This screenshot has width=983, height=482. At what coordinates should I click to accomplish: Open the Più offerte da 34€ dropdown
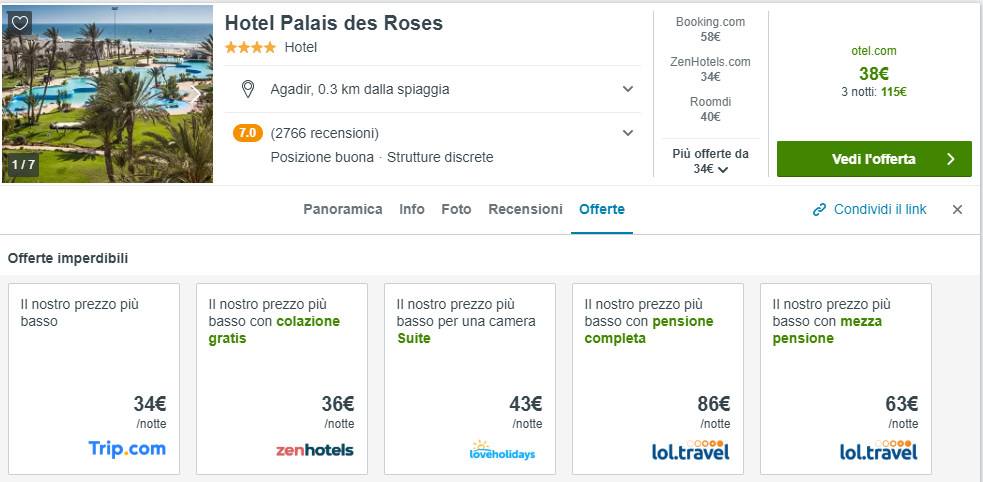(x=710, y=162)
